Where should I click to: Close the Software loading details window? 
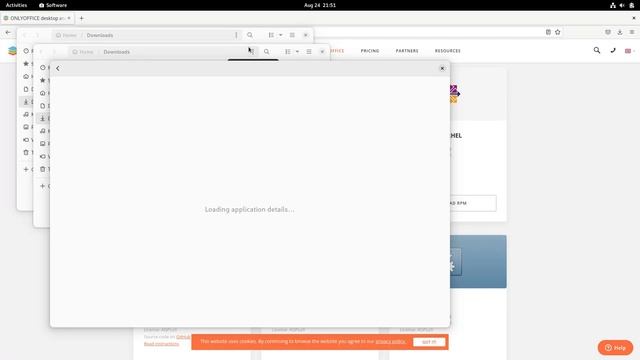pos(442,69)
